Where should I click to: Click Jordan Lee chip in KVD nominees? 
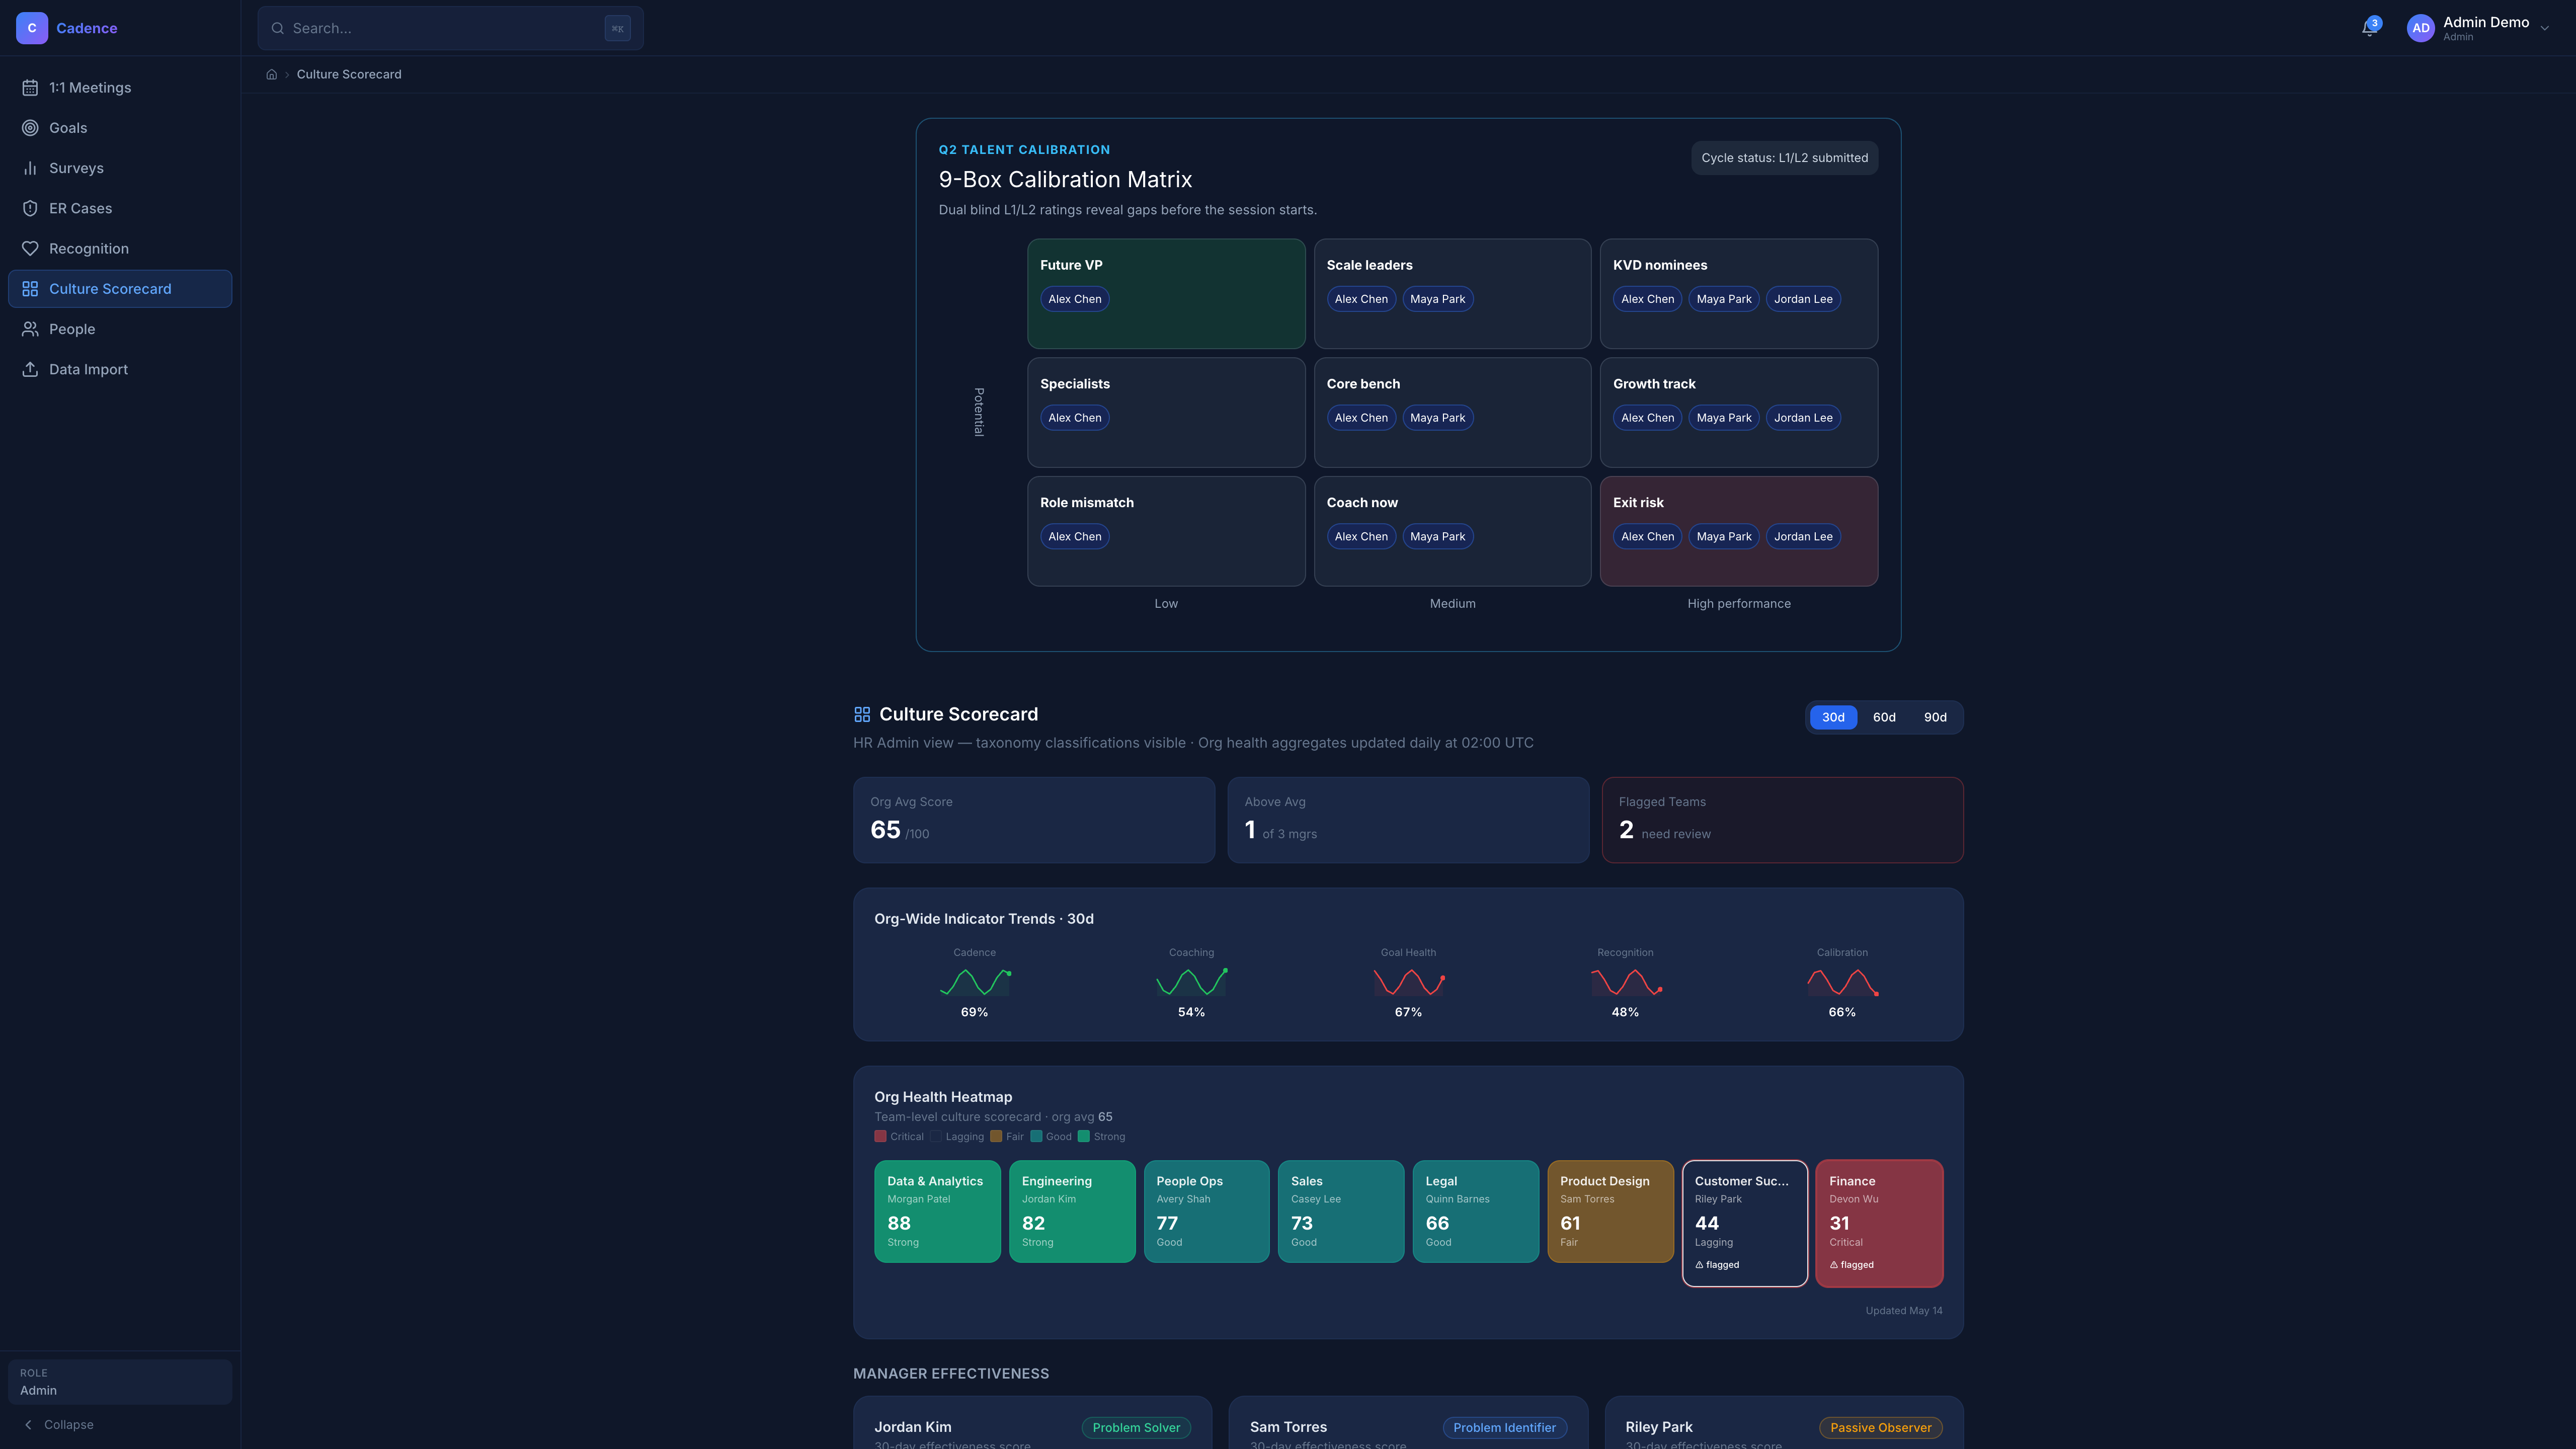click(1803, 299)
